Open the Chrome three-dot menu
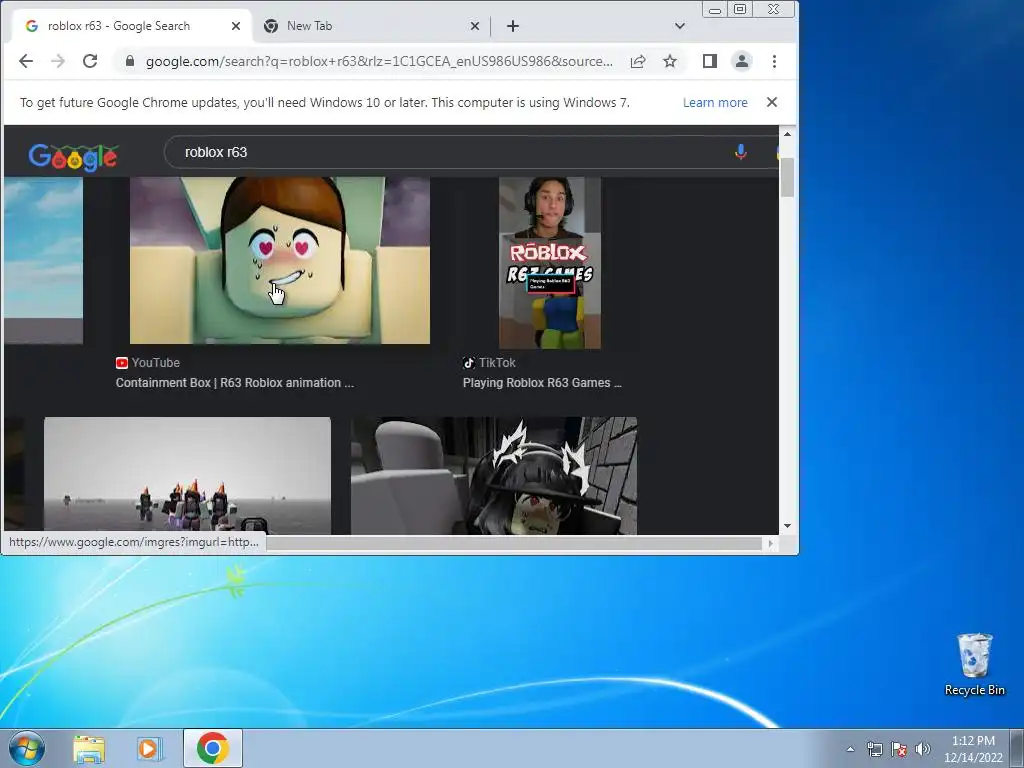Viewport: 1024px width, 768px height. tap(775, 61)
